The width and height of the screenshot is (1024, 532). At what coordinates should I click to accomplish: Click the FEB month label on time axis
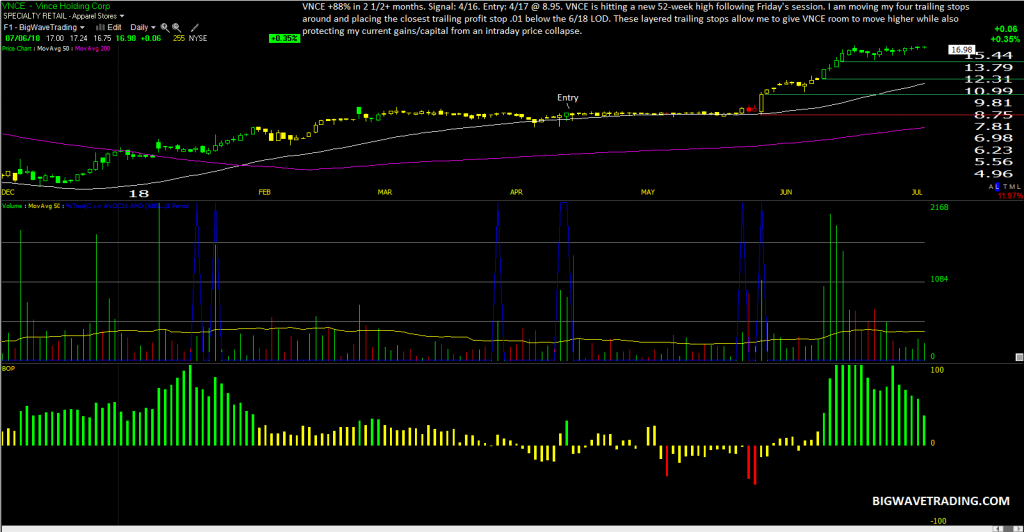(264, 192)
